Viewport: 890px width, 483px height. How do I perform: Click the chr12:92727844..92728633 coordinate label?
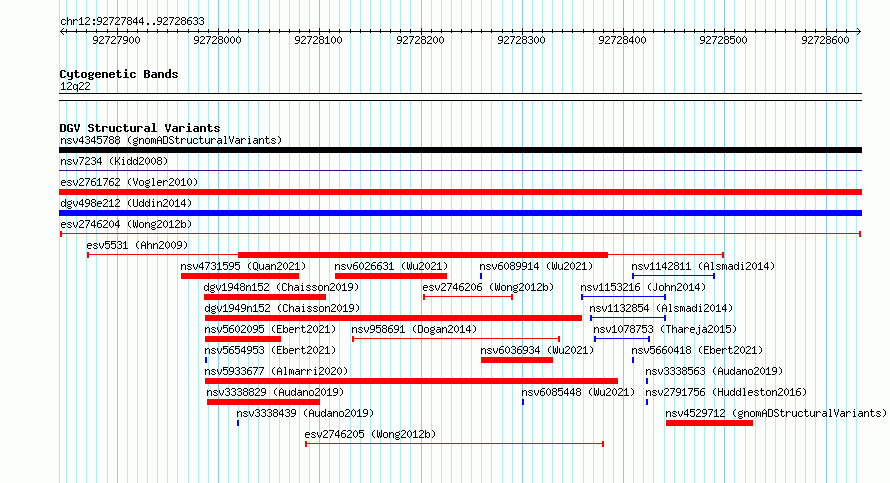132,22
